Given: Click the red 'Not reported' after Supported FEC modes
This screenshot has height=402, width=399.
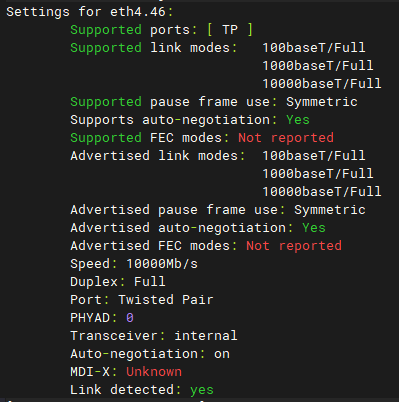Looking at the screenshot, I should tap(286, 138).
